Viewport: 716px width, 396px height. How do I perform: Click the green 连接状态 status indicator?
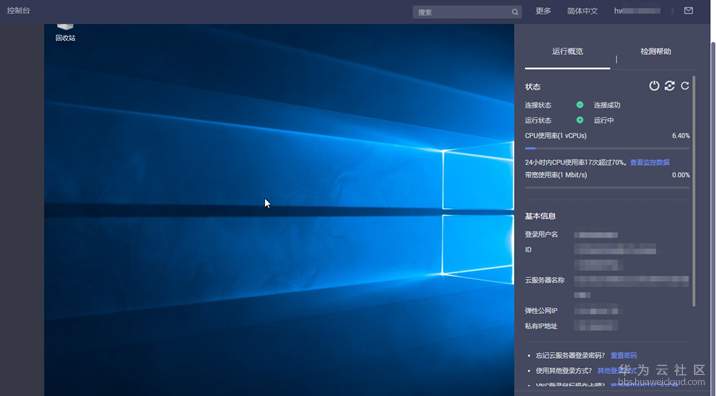(579, 105)
